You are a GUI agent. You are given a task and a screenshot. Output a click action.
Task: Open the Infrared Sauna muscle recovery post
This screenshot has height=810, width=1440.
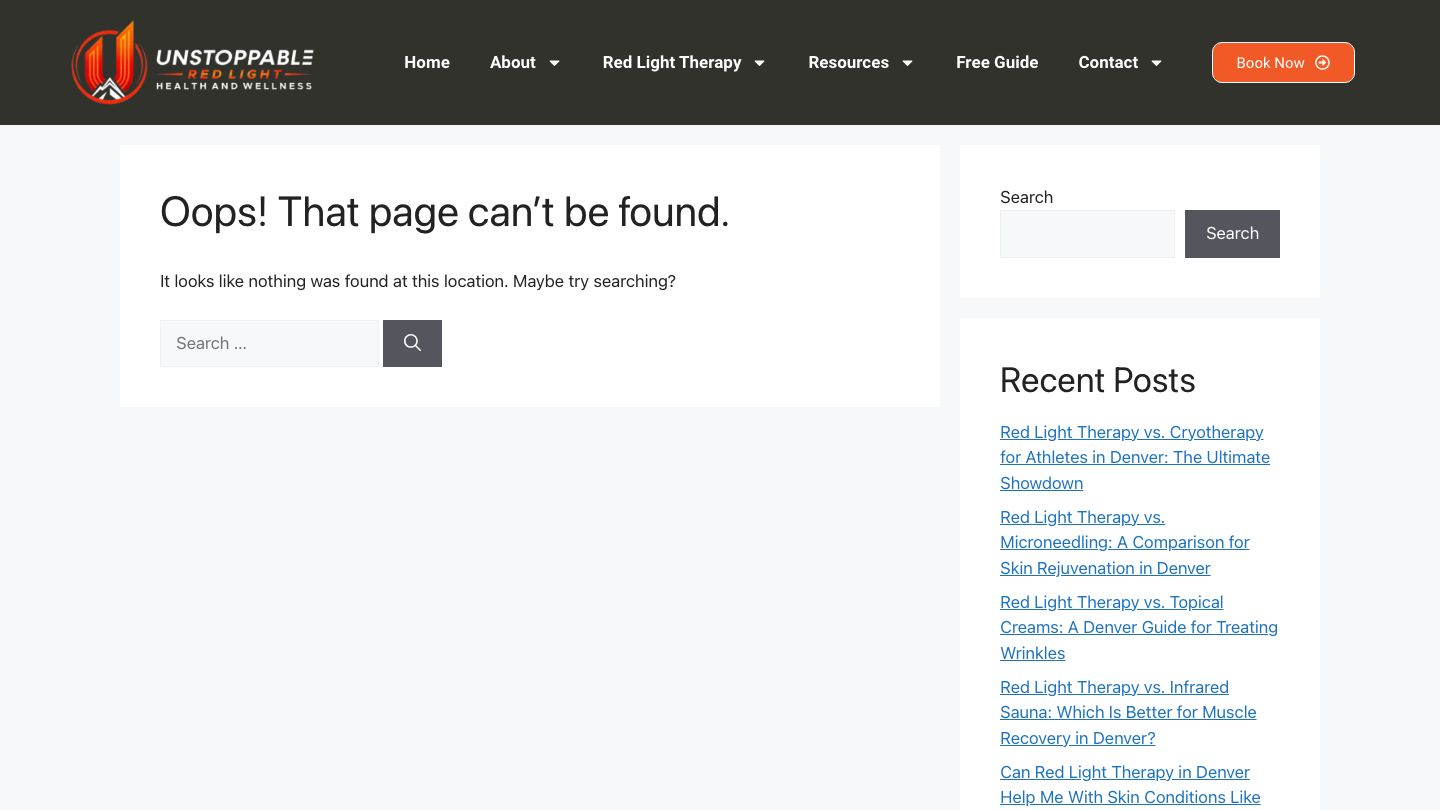(x=1127, y=712)
